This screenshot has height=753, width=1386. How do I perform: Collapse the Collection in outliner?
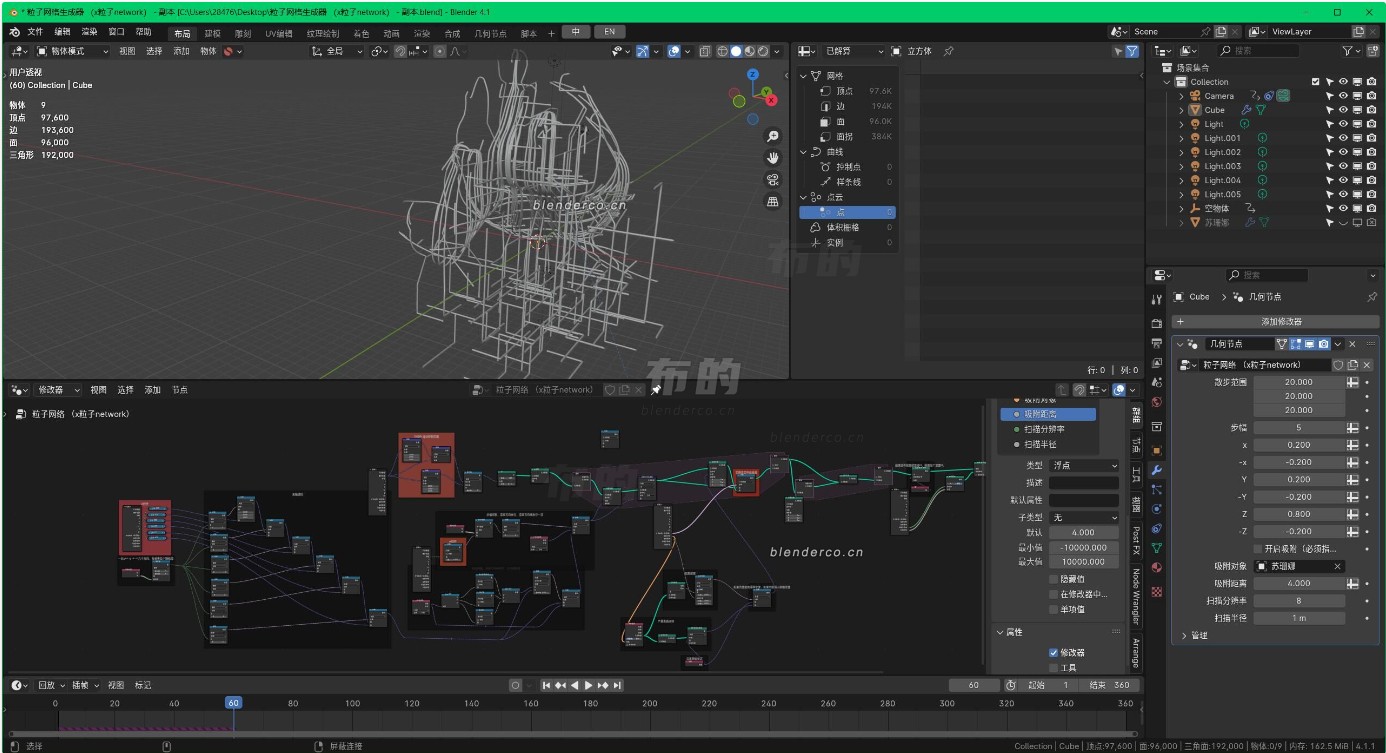point(1166,82)
